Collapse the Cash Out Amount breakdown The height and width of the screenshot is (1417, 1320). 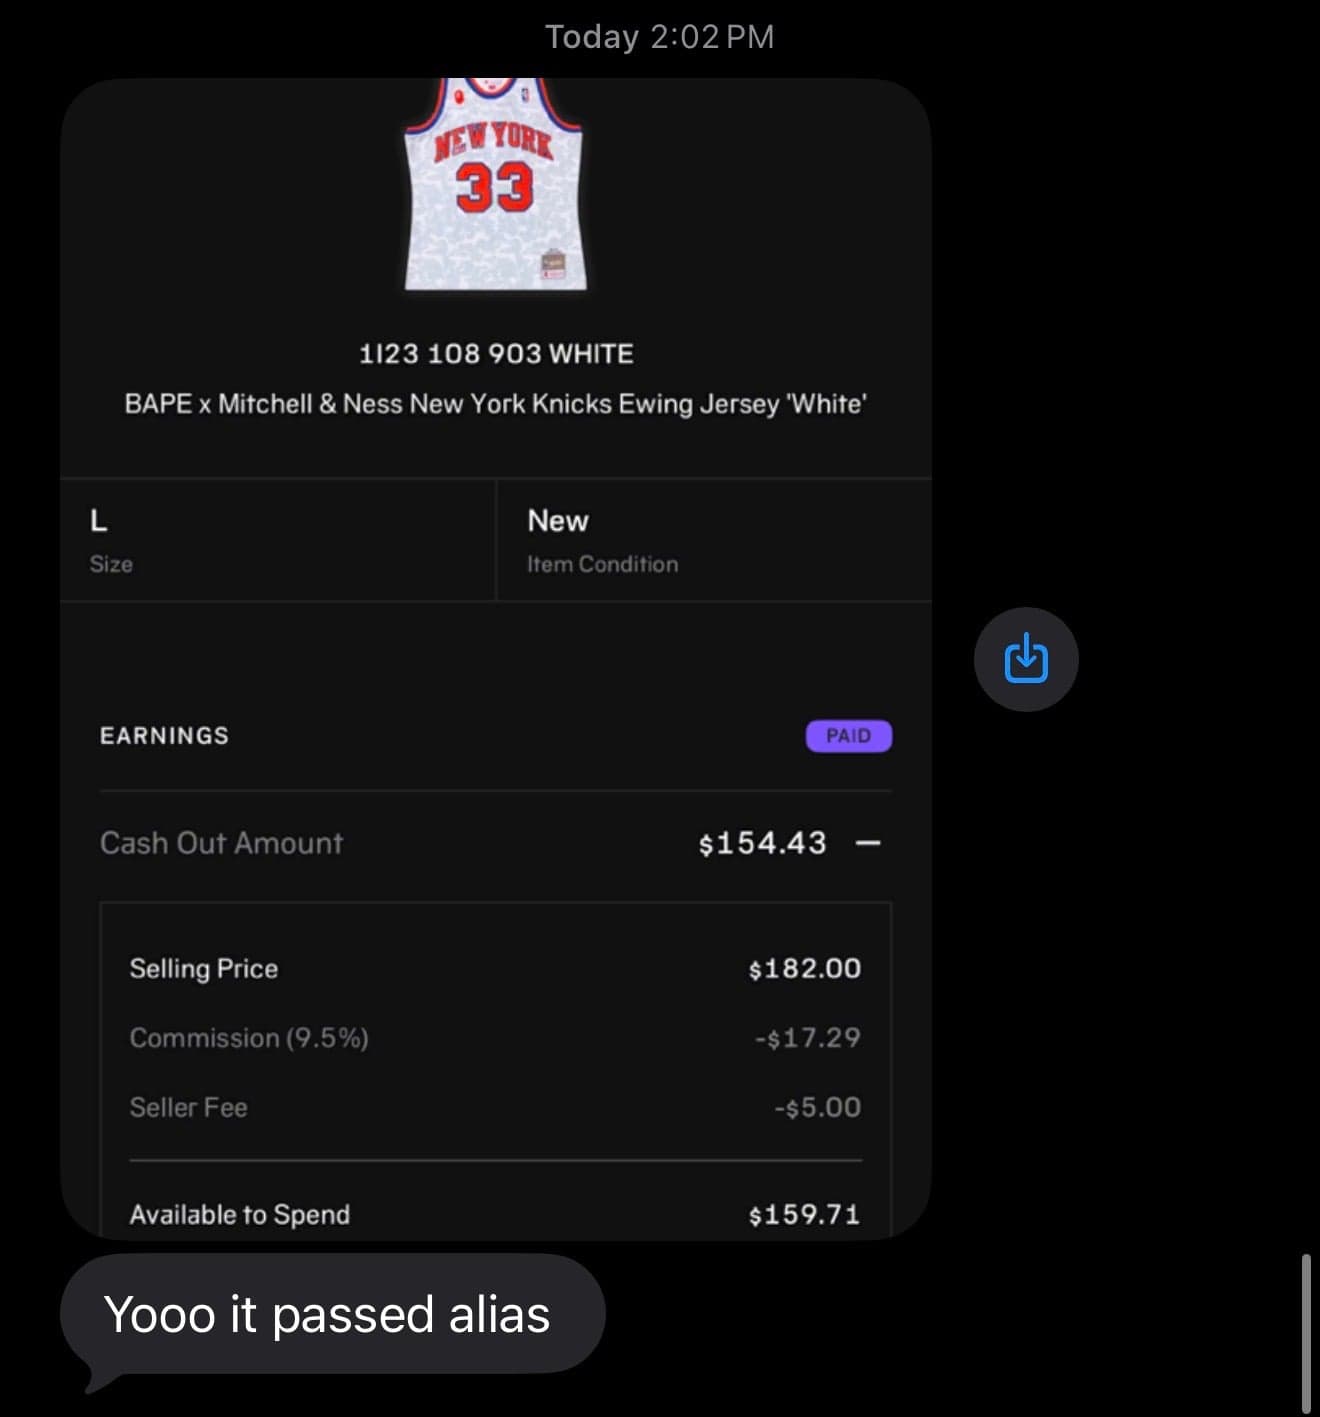pos(868,843)
